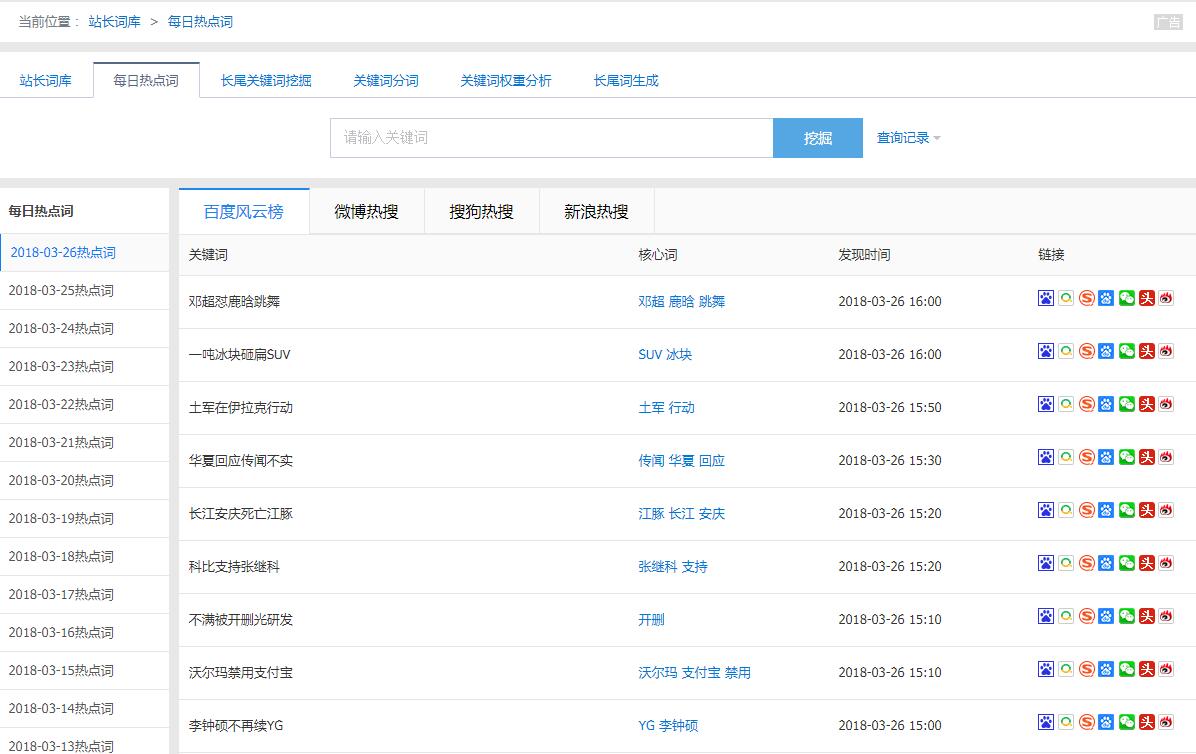
Task: Select the 长尾关键词挖掘 tab
Action: pos(264,79)
